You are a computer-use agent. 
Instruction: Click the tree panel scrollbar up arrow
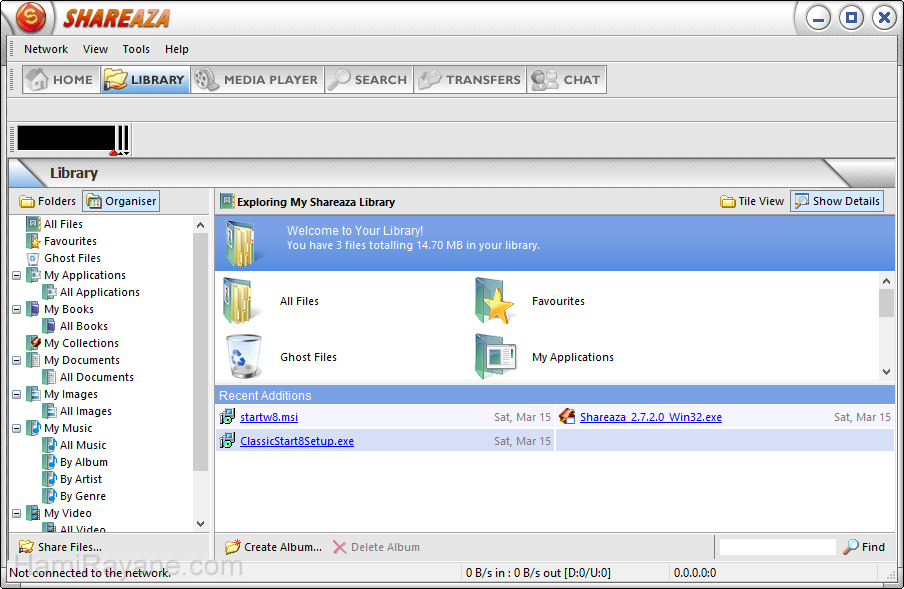pyautogui.click(x=200, y=225)
